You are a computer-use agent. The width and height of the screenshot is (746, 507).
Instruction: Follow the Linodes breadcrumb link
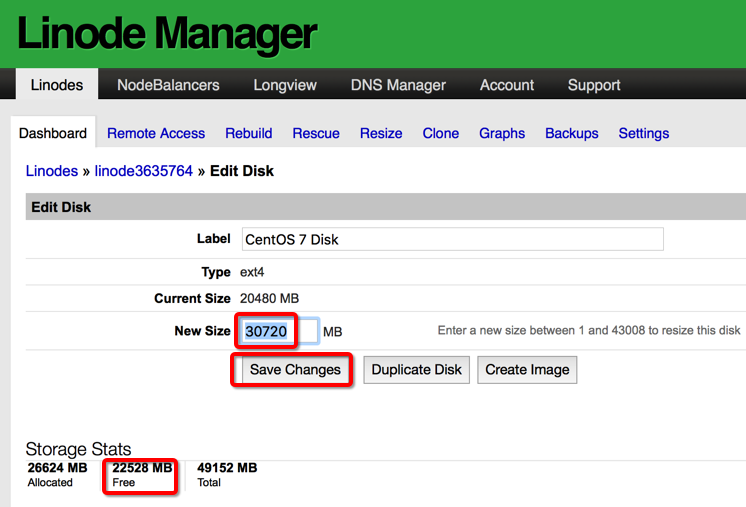point(52,171)
